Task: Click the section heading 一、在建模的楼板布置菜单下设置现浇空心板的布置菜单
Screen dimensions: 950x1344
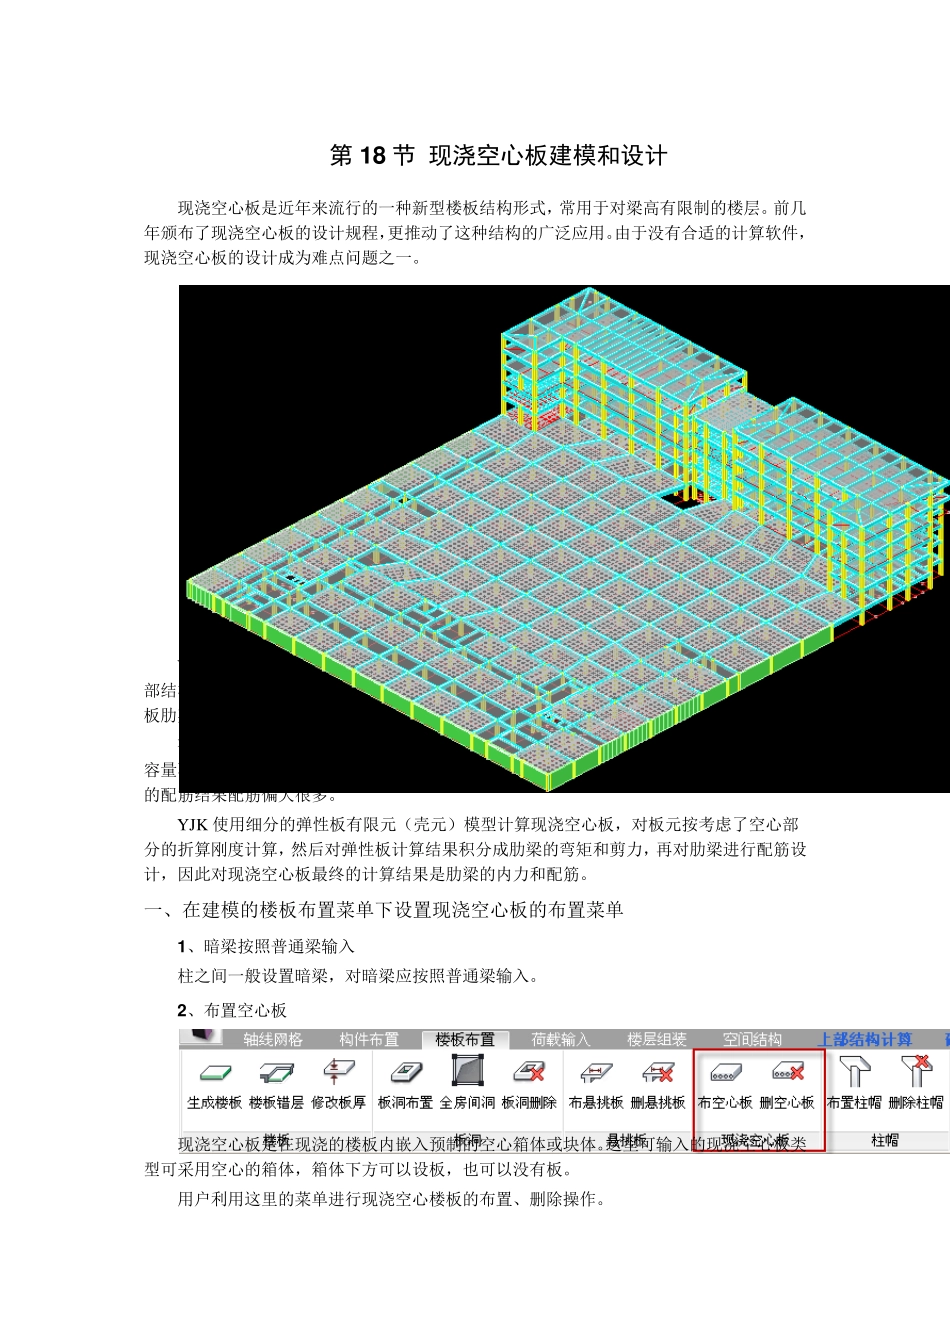Action: [x=384, y=909]
